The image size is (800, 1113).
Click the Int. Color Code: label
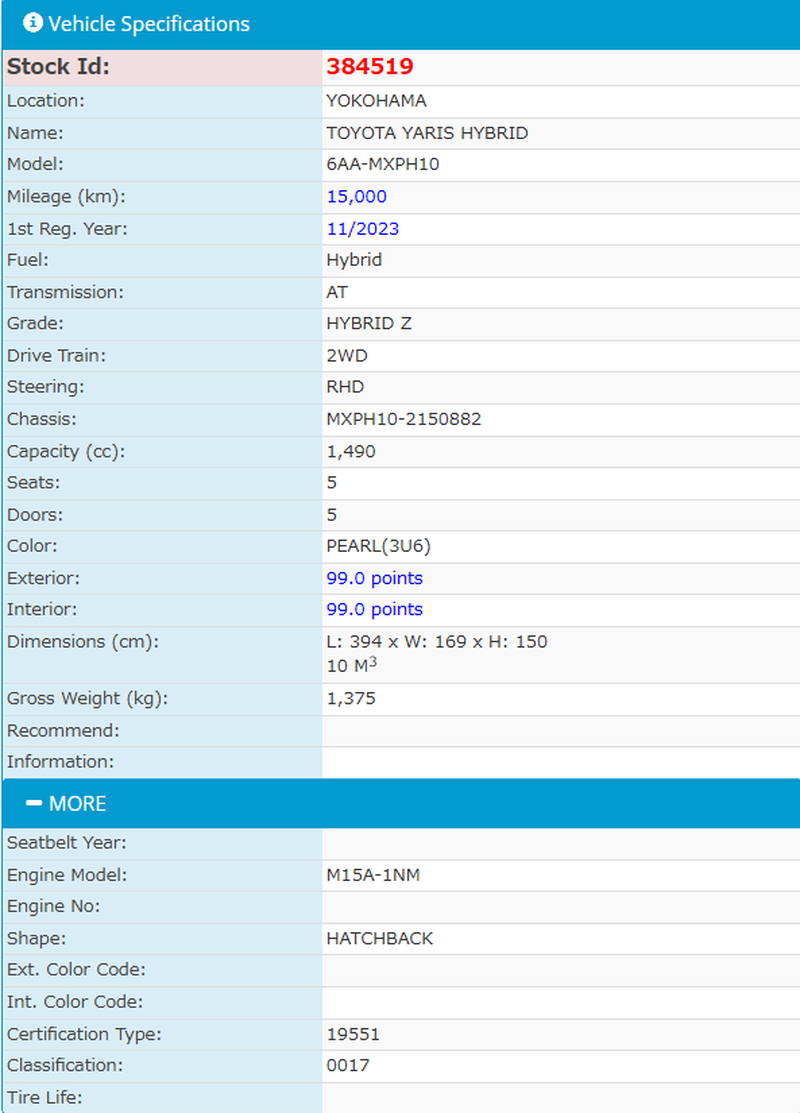(75, 1002)
